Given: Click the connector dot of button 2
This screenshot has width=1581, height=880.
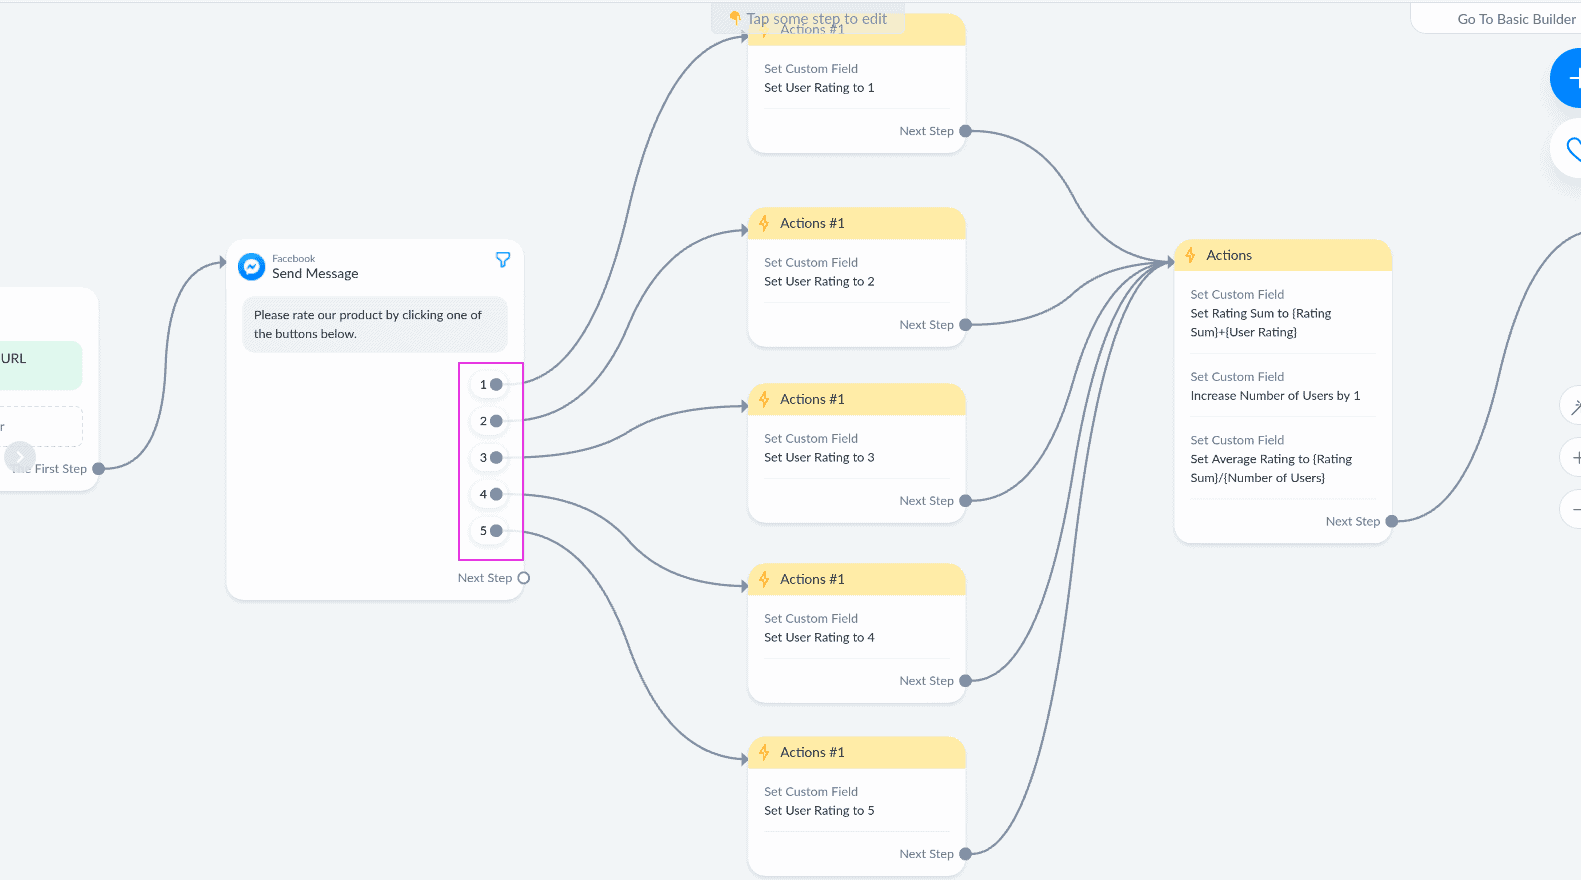Looking at the screenshot, I should pyautogui.click(x=496, y=421).
